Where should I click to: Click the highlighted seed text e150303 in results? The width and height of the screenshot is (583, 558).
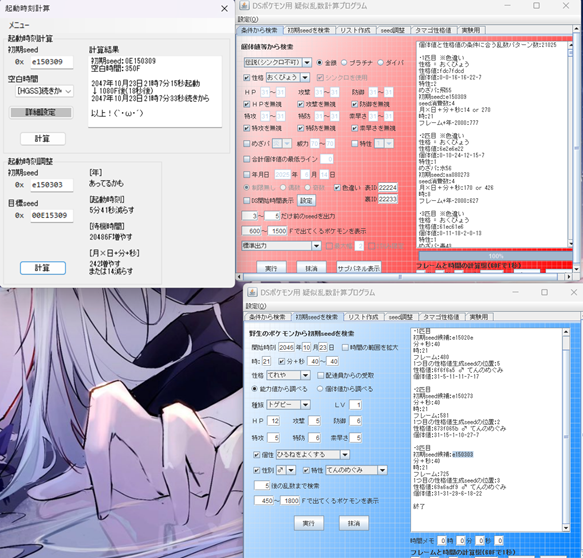[x=463, y=455]
